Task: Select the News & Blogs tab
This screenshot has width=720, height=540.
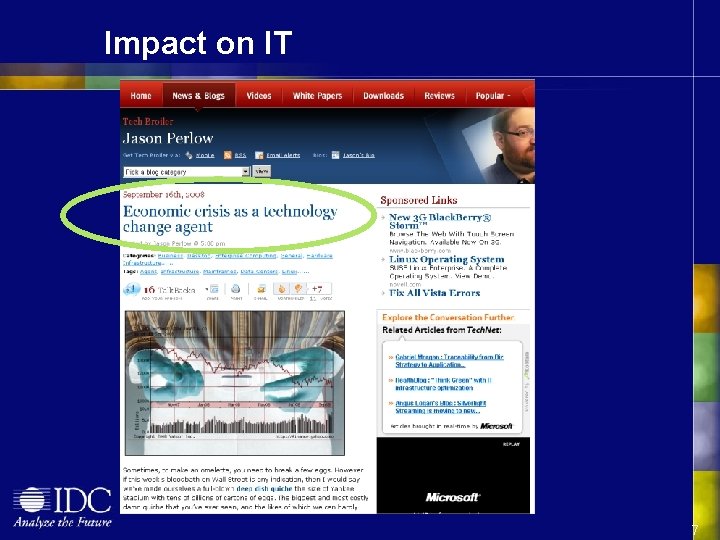Action: click(x=198, y=96)
